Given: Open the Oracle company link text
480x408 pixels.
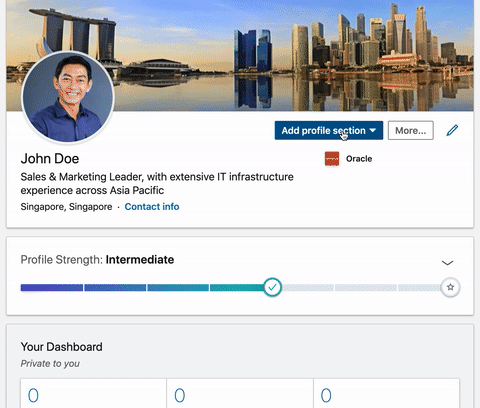Looking at the screenshot, I should [359, 159].
